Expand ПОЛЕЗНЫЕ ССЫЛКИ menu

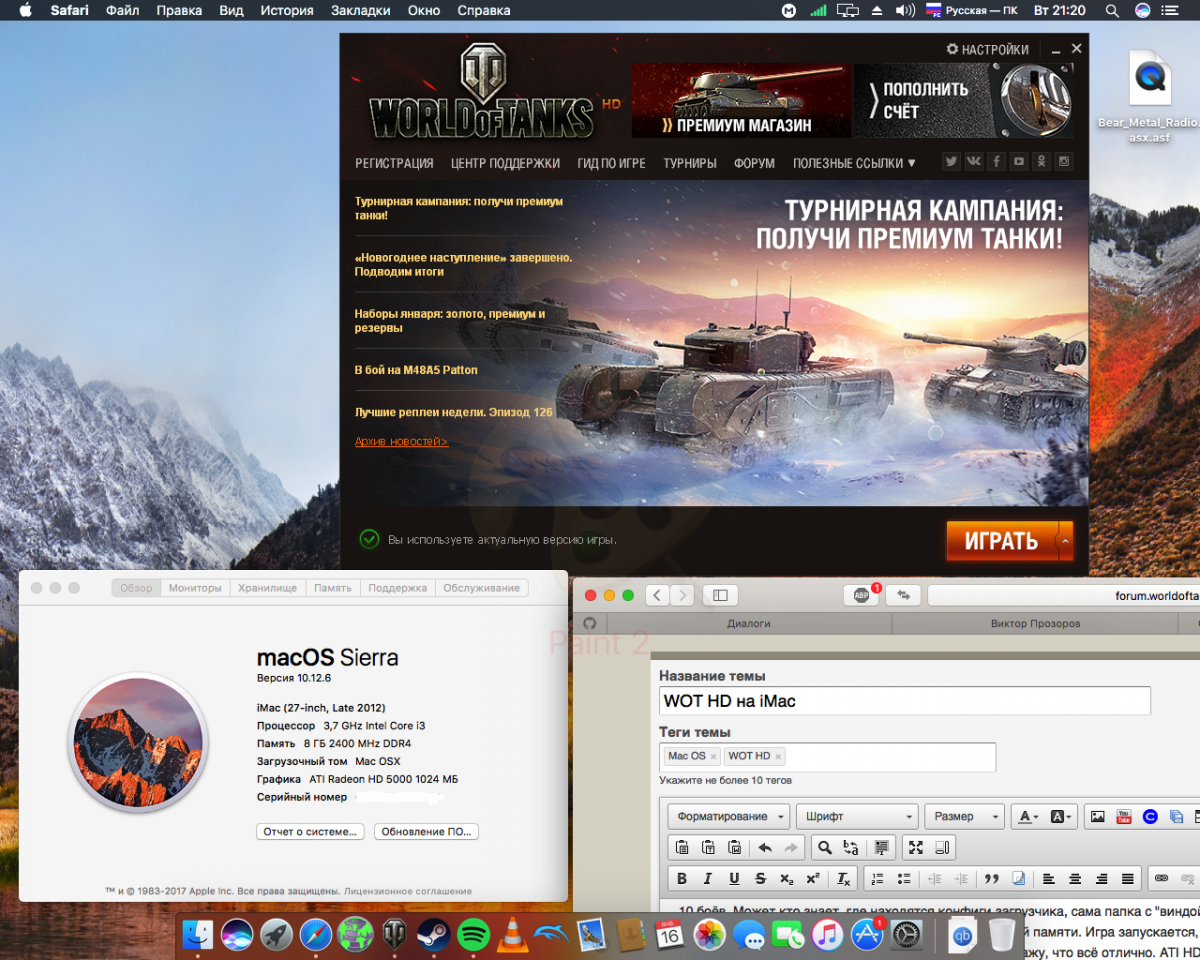coord(854,163)
